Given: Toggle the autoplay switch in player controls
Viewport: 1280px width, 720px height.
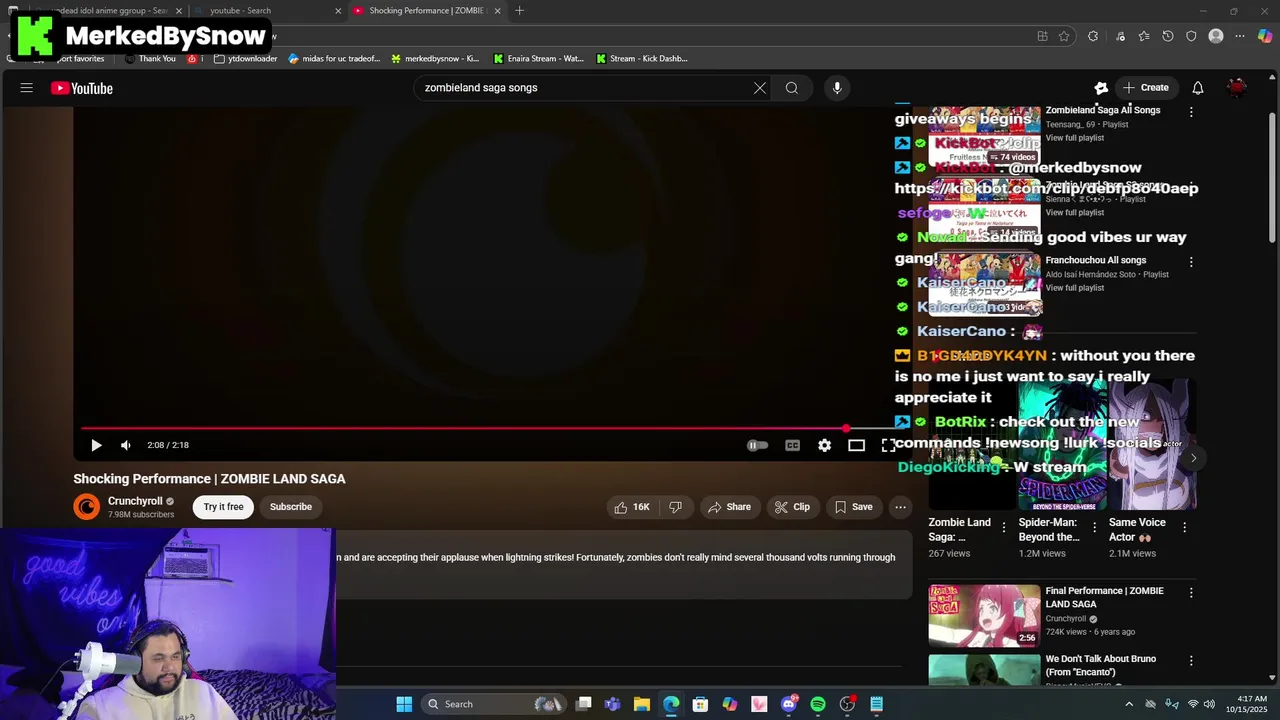Looking at the screenshot, I should pyautogui.click(x=758, y=445).
